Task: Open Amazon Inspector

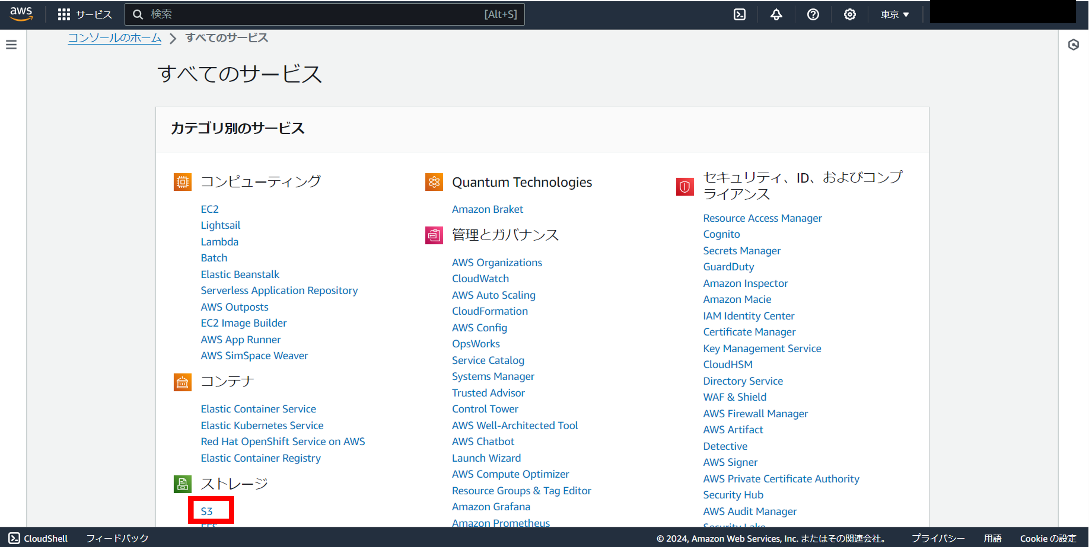Action: tap(745, 283)
